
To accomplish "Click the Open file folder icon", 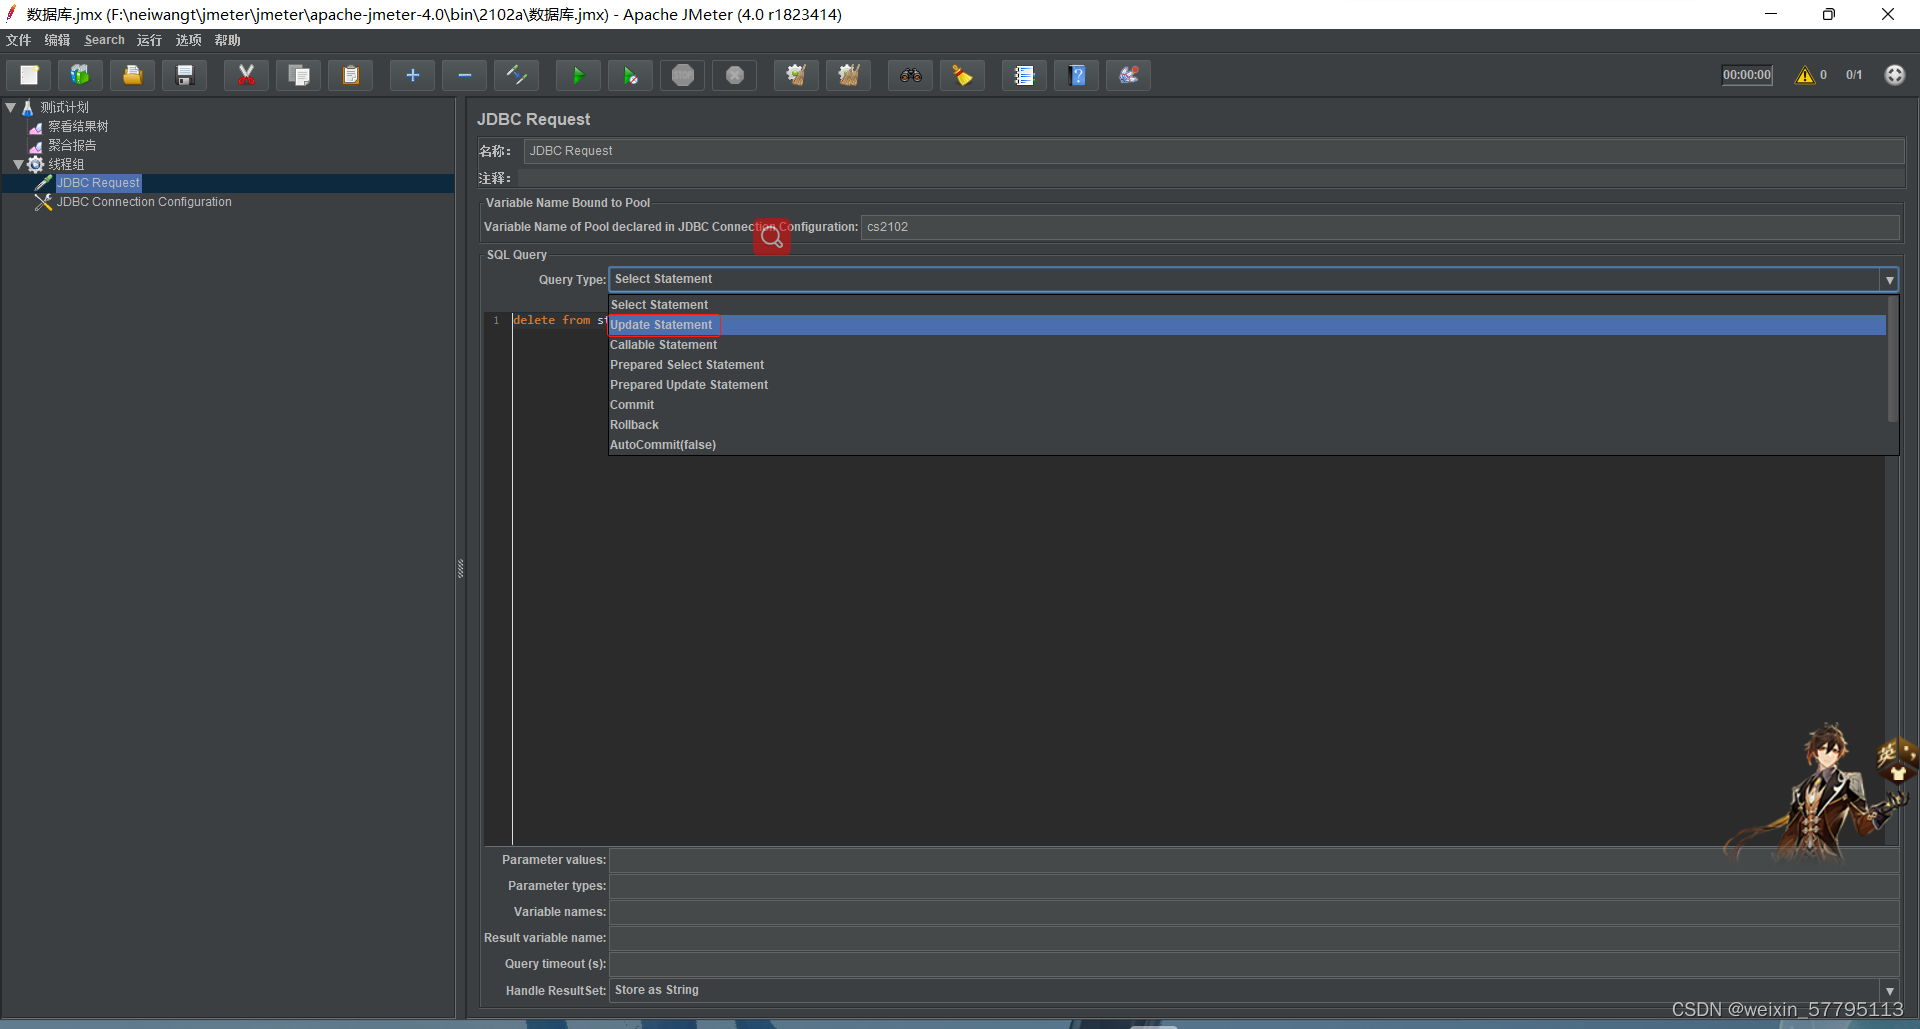I will tap(132, 75).
